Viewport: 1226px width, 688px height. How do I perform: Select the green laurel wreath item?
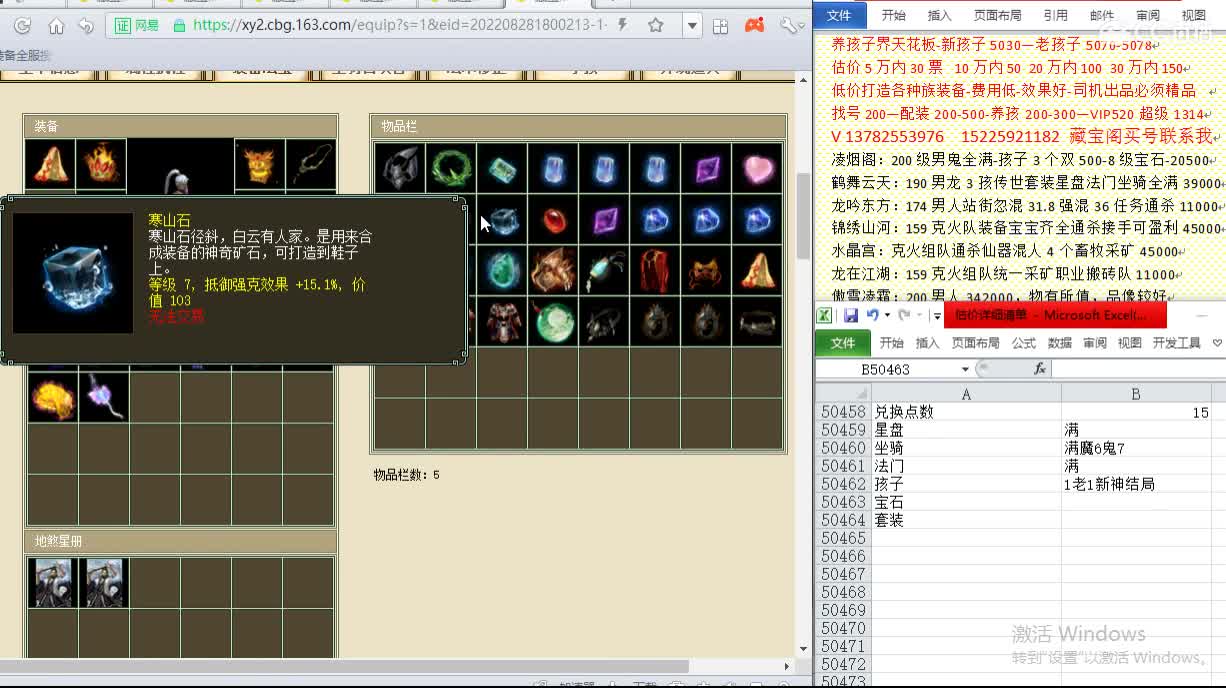[451, 169]
